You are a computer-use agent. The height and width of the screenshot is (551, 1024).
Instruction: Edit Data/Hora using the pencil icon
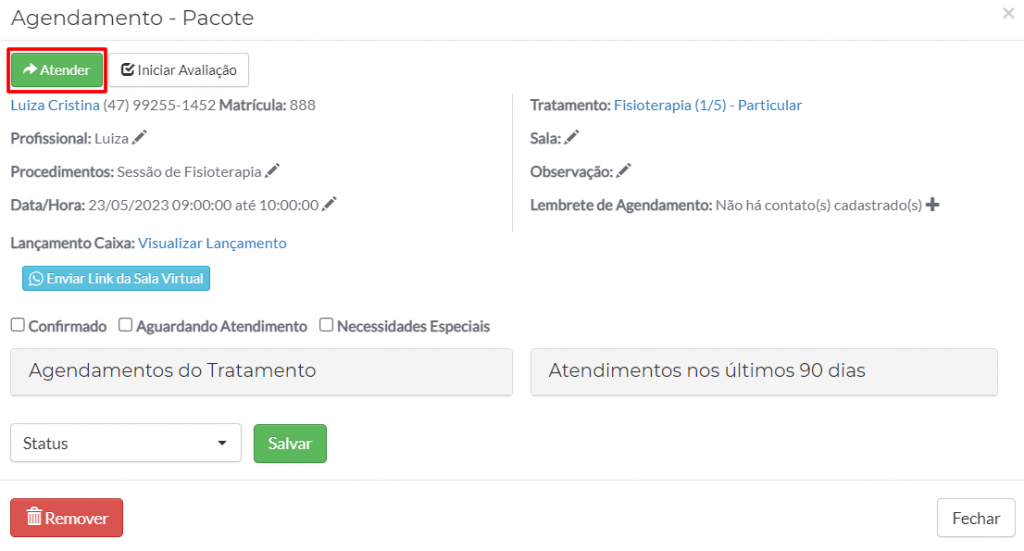coord(329,204)
